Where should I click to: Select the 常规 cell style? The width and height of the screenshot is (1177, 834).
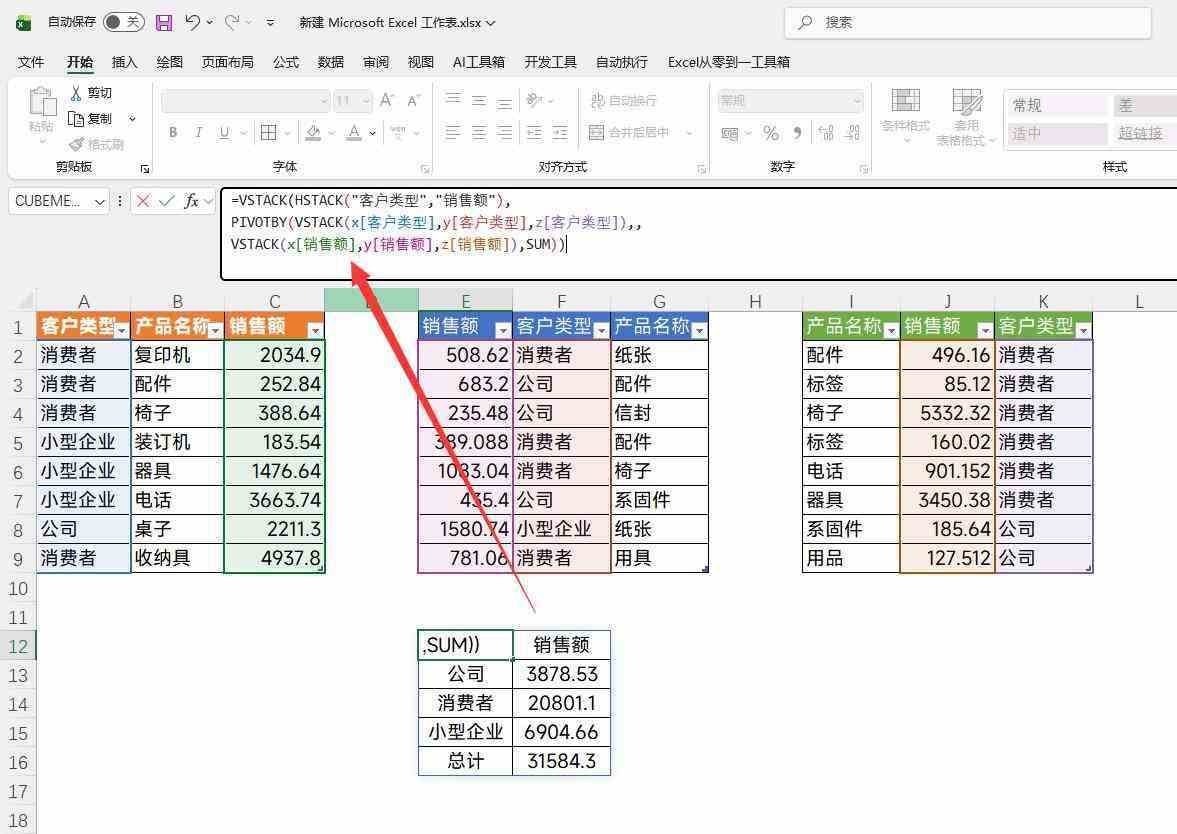pos(1056,105)
